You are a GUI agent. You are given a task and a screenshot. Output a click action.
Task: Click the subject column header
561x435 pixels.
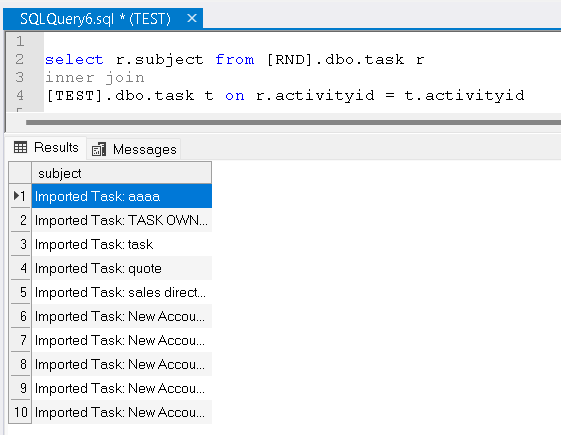coord(122,173)
